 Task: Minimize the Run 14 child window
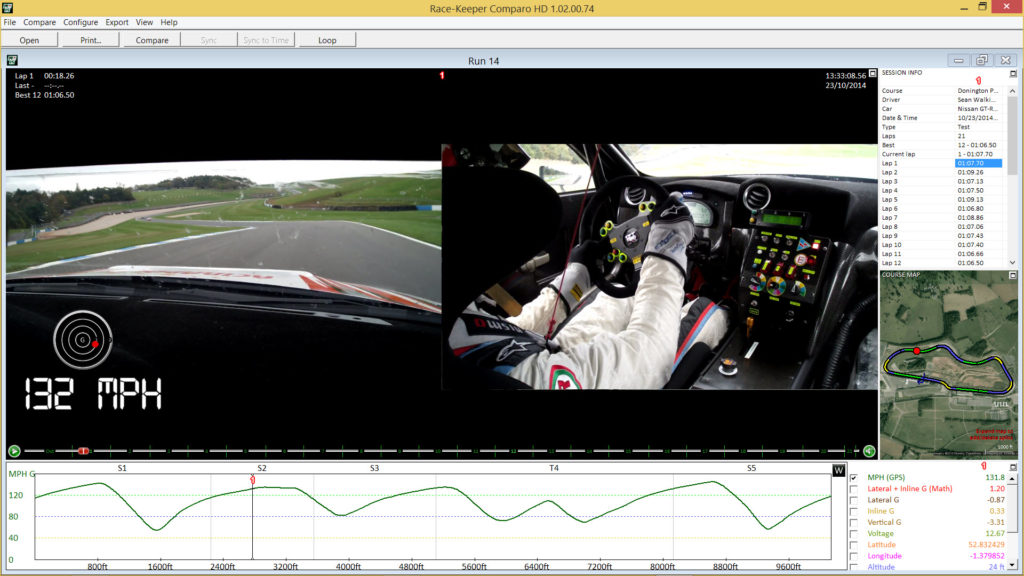tap(959, 60)
